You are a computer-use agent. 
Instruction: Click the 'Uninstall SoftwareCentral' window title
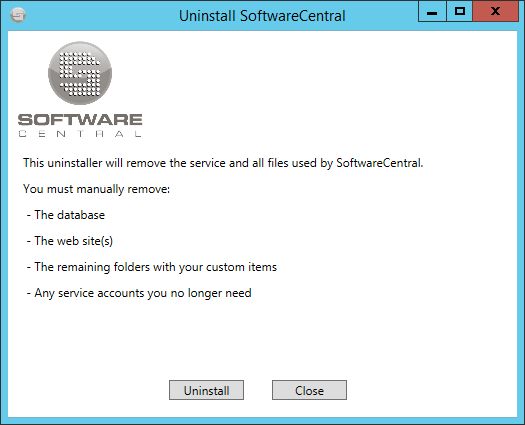click(x=262, y=16)
